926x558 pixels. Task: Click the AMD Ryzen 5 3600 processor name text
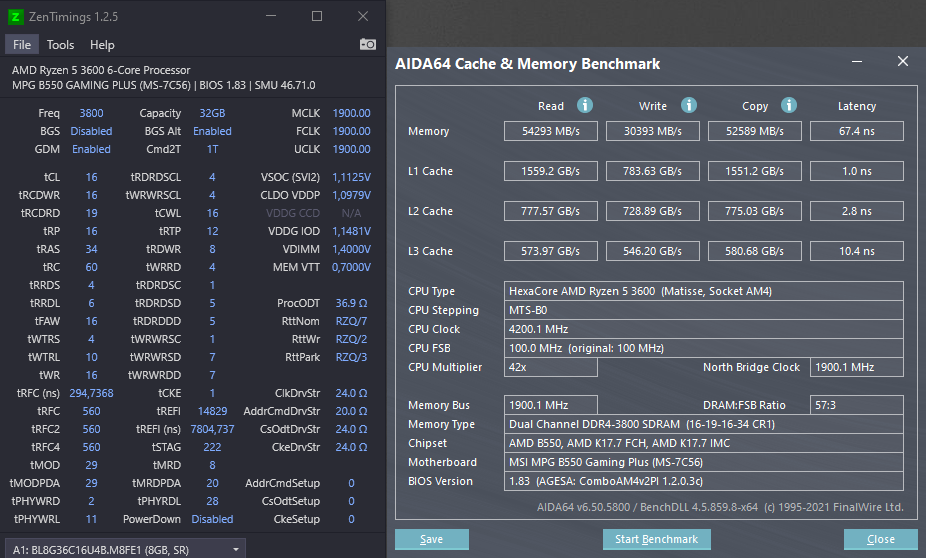tap(101, 70)
